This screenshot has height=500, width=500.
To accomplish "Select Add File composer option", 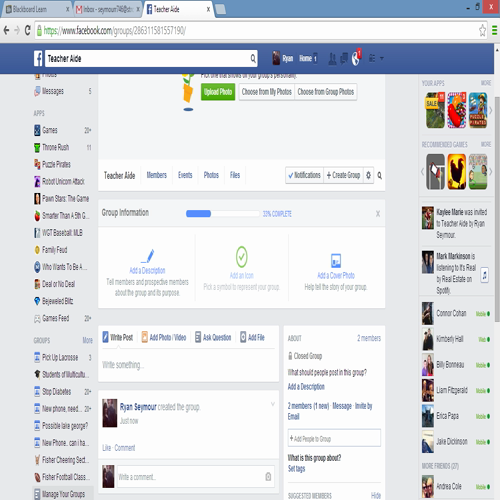I will [252, 337].
